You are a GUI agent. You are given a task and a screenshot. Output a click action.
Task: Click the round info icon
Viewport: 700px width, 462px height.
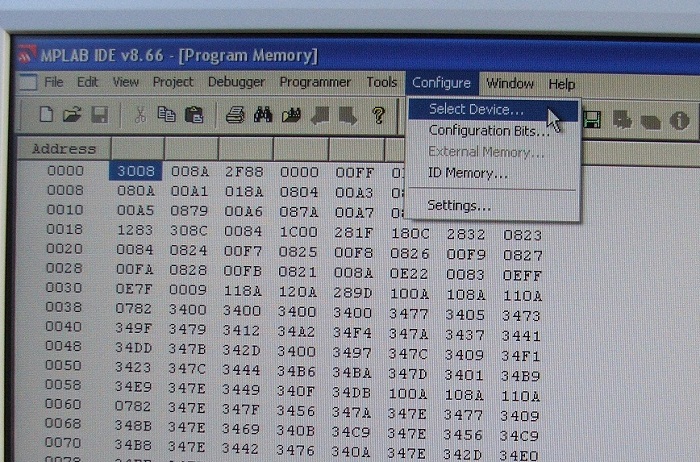pos(679,121)
